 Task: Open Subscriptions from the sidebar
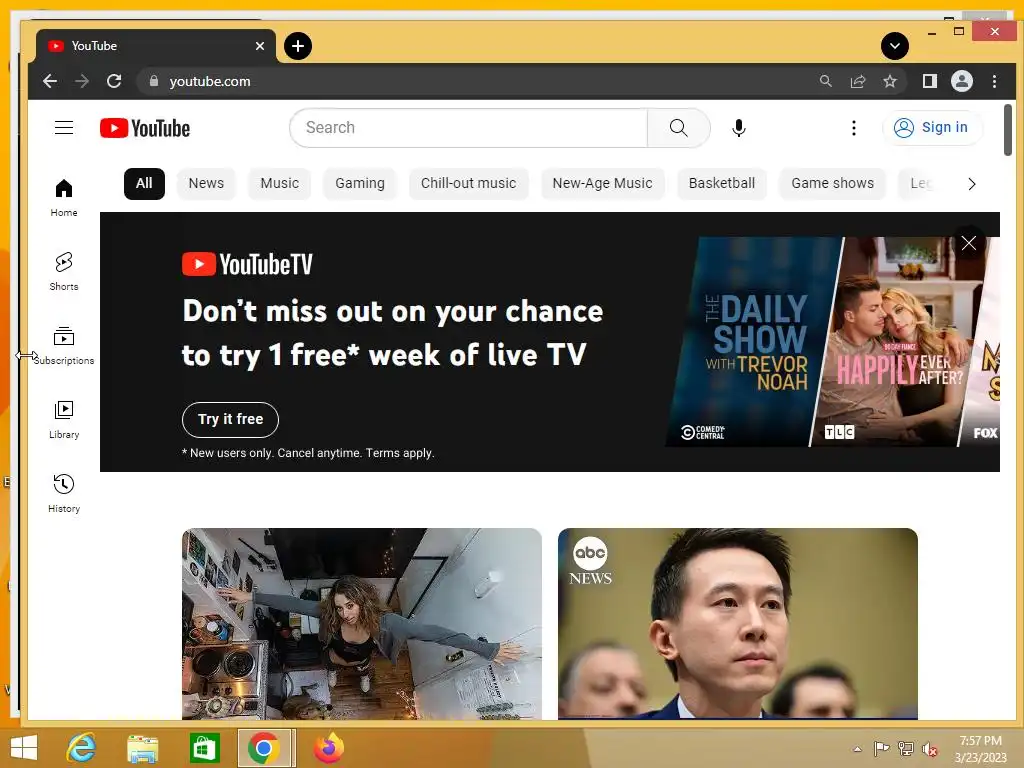(x=64, y=345)
